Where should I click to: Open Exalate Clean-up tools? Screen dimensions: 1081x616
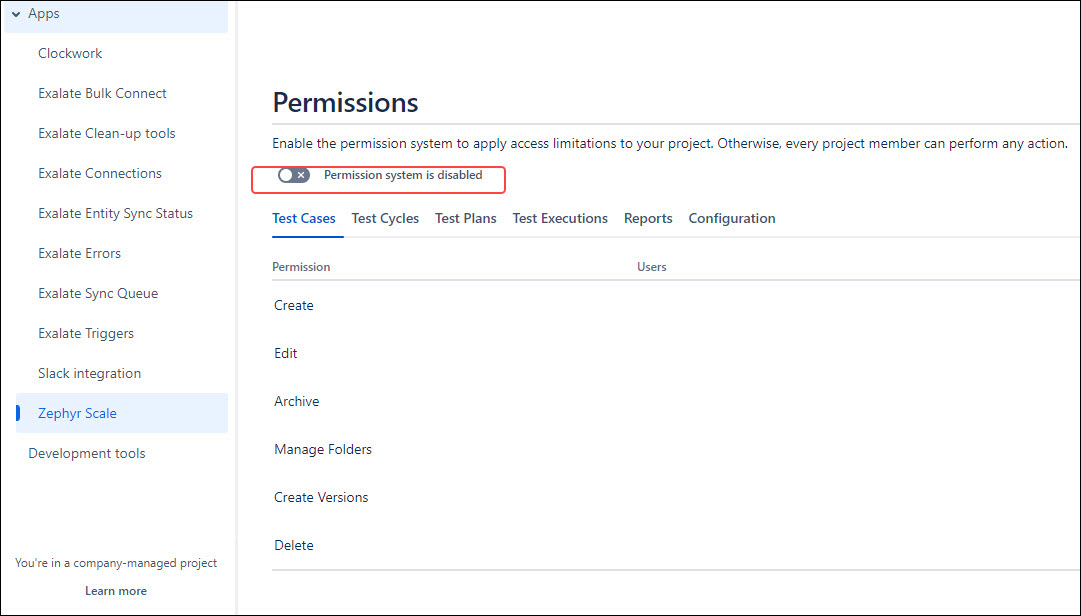(x=106, y=132)
